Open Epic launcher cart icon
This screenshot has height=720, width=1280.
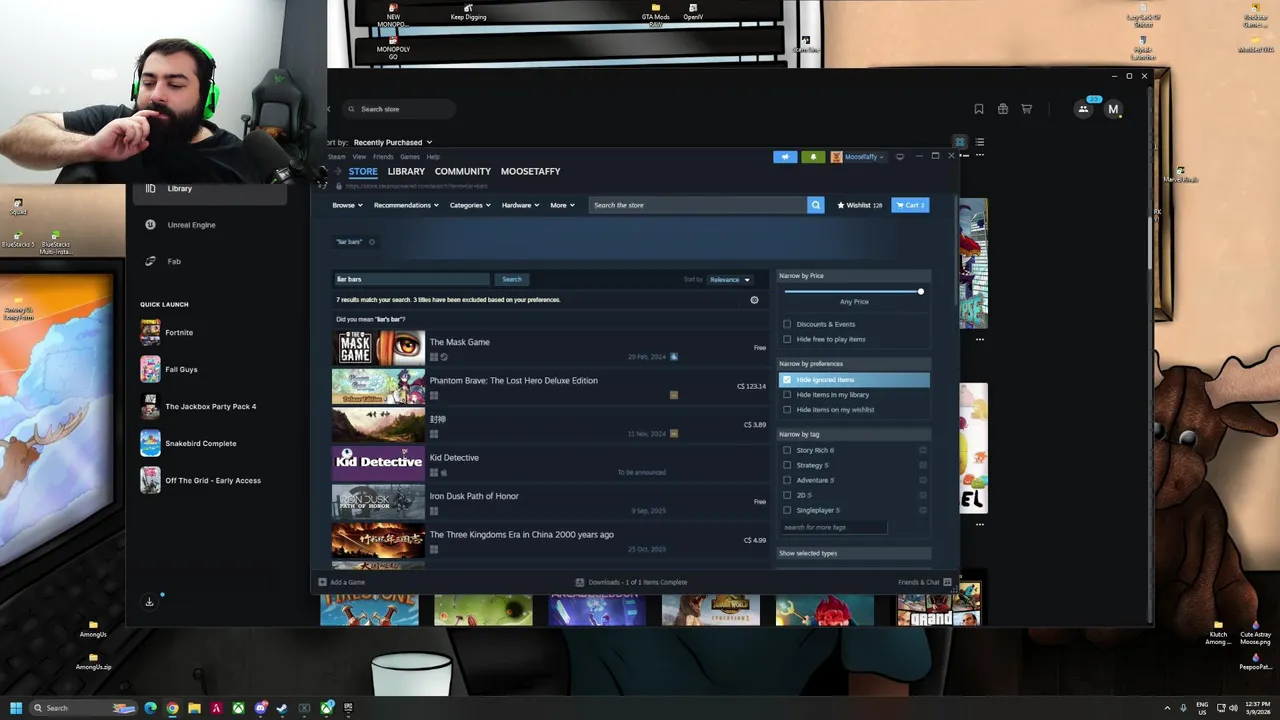coord(1027,109)
